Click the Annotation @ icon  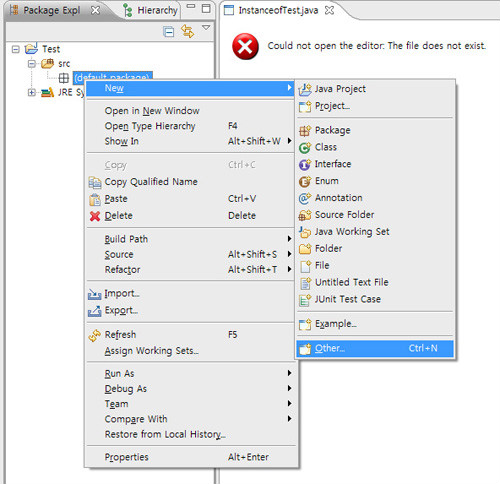(x=305, y=198)
